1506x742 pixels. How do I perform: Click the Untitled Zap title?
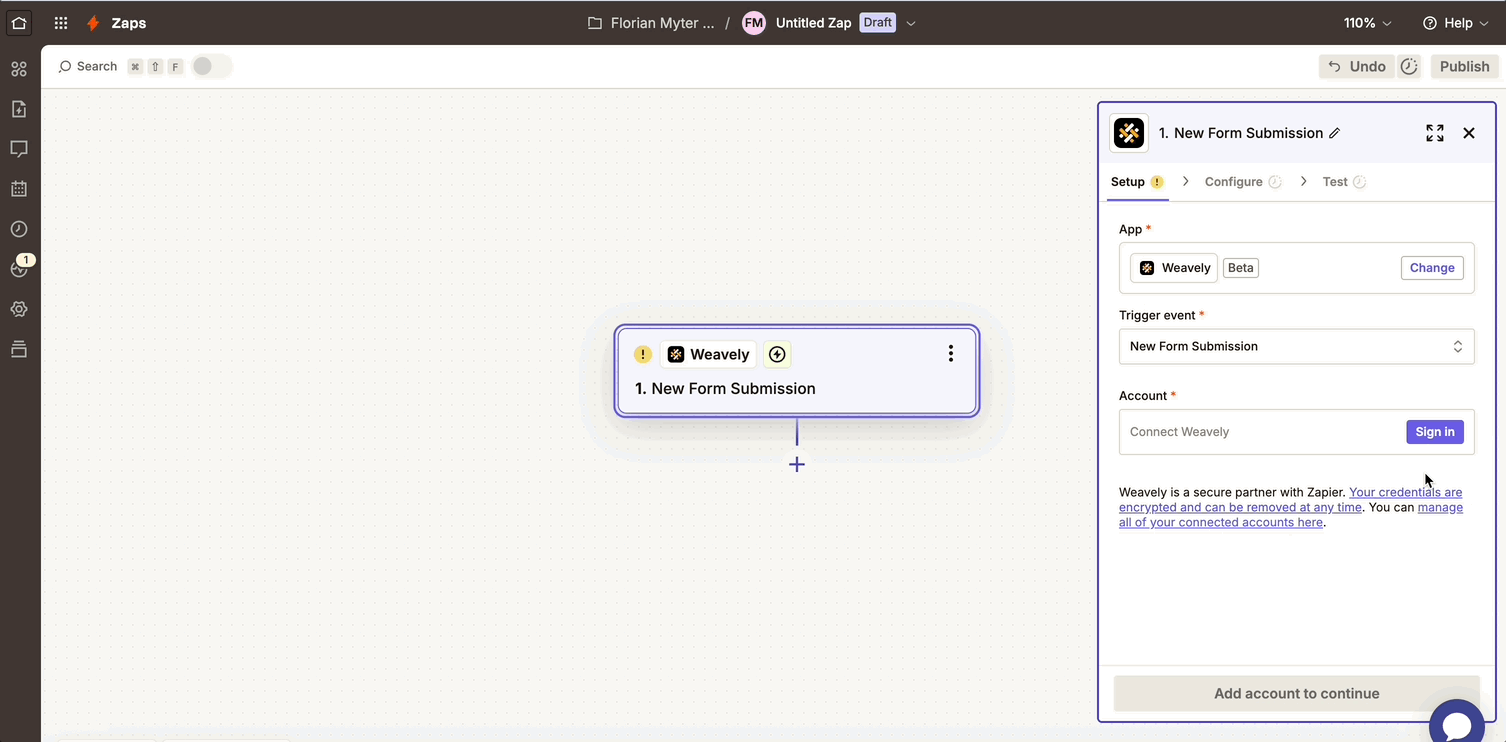[x=813, y=23]
